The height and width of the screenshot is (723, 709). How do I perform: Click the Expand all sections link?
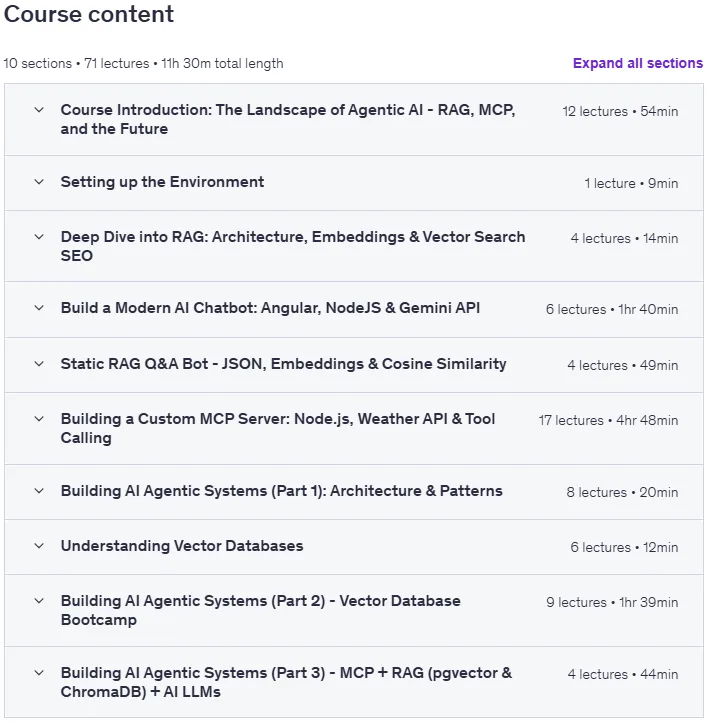click(638, 63)
